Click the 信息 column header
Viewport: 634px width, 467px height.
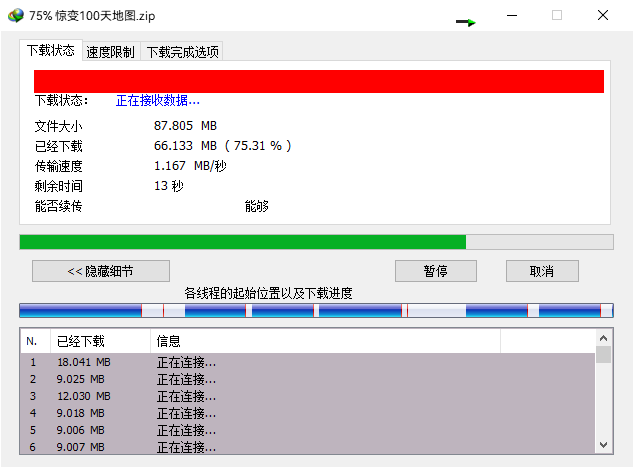coord(325,341)
